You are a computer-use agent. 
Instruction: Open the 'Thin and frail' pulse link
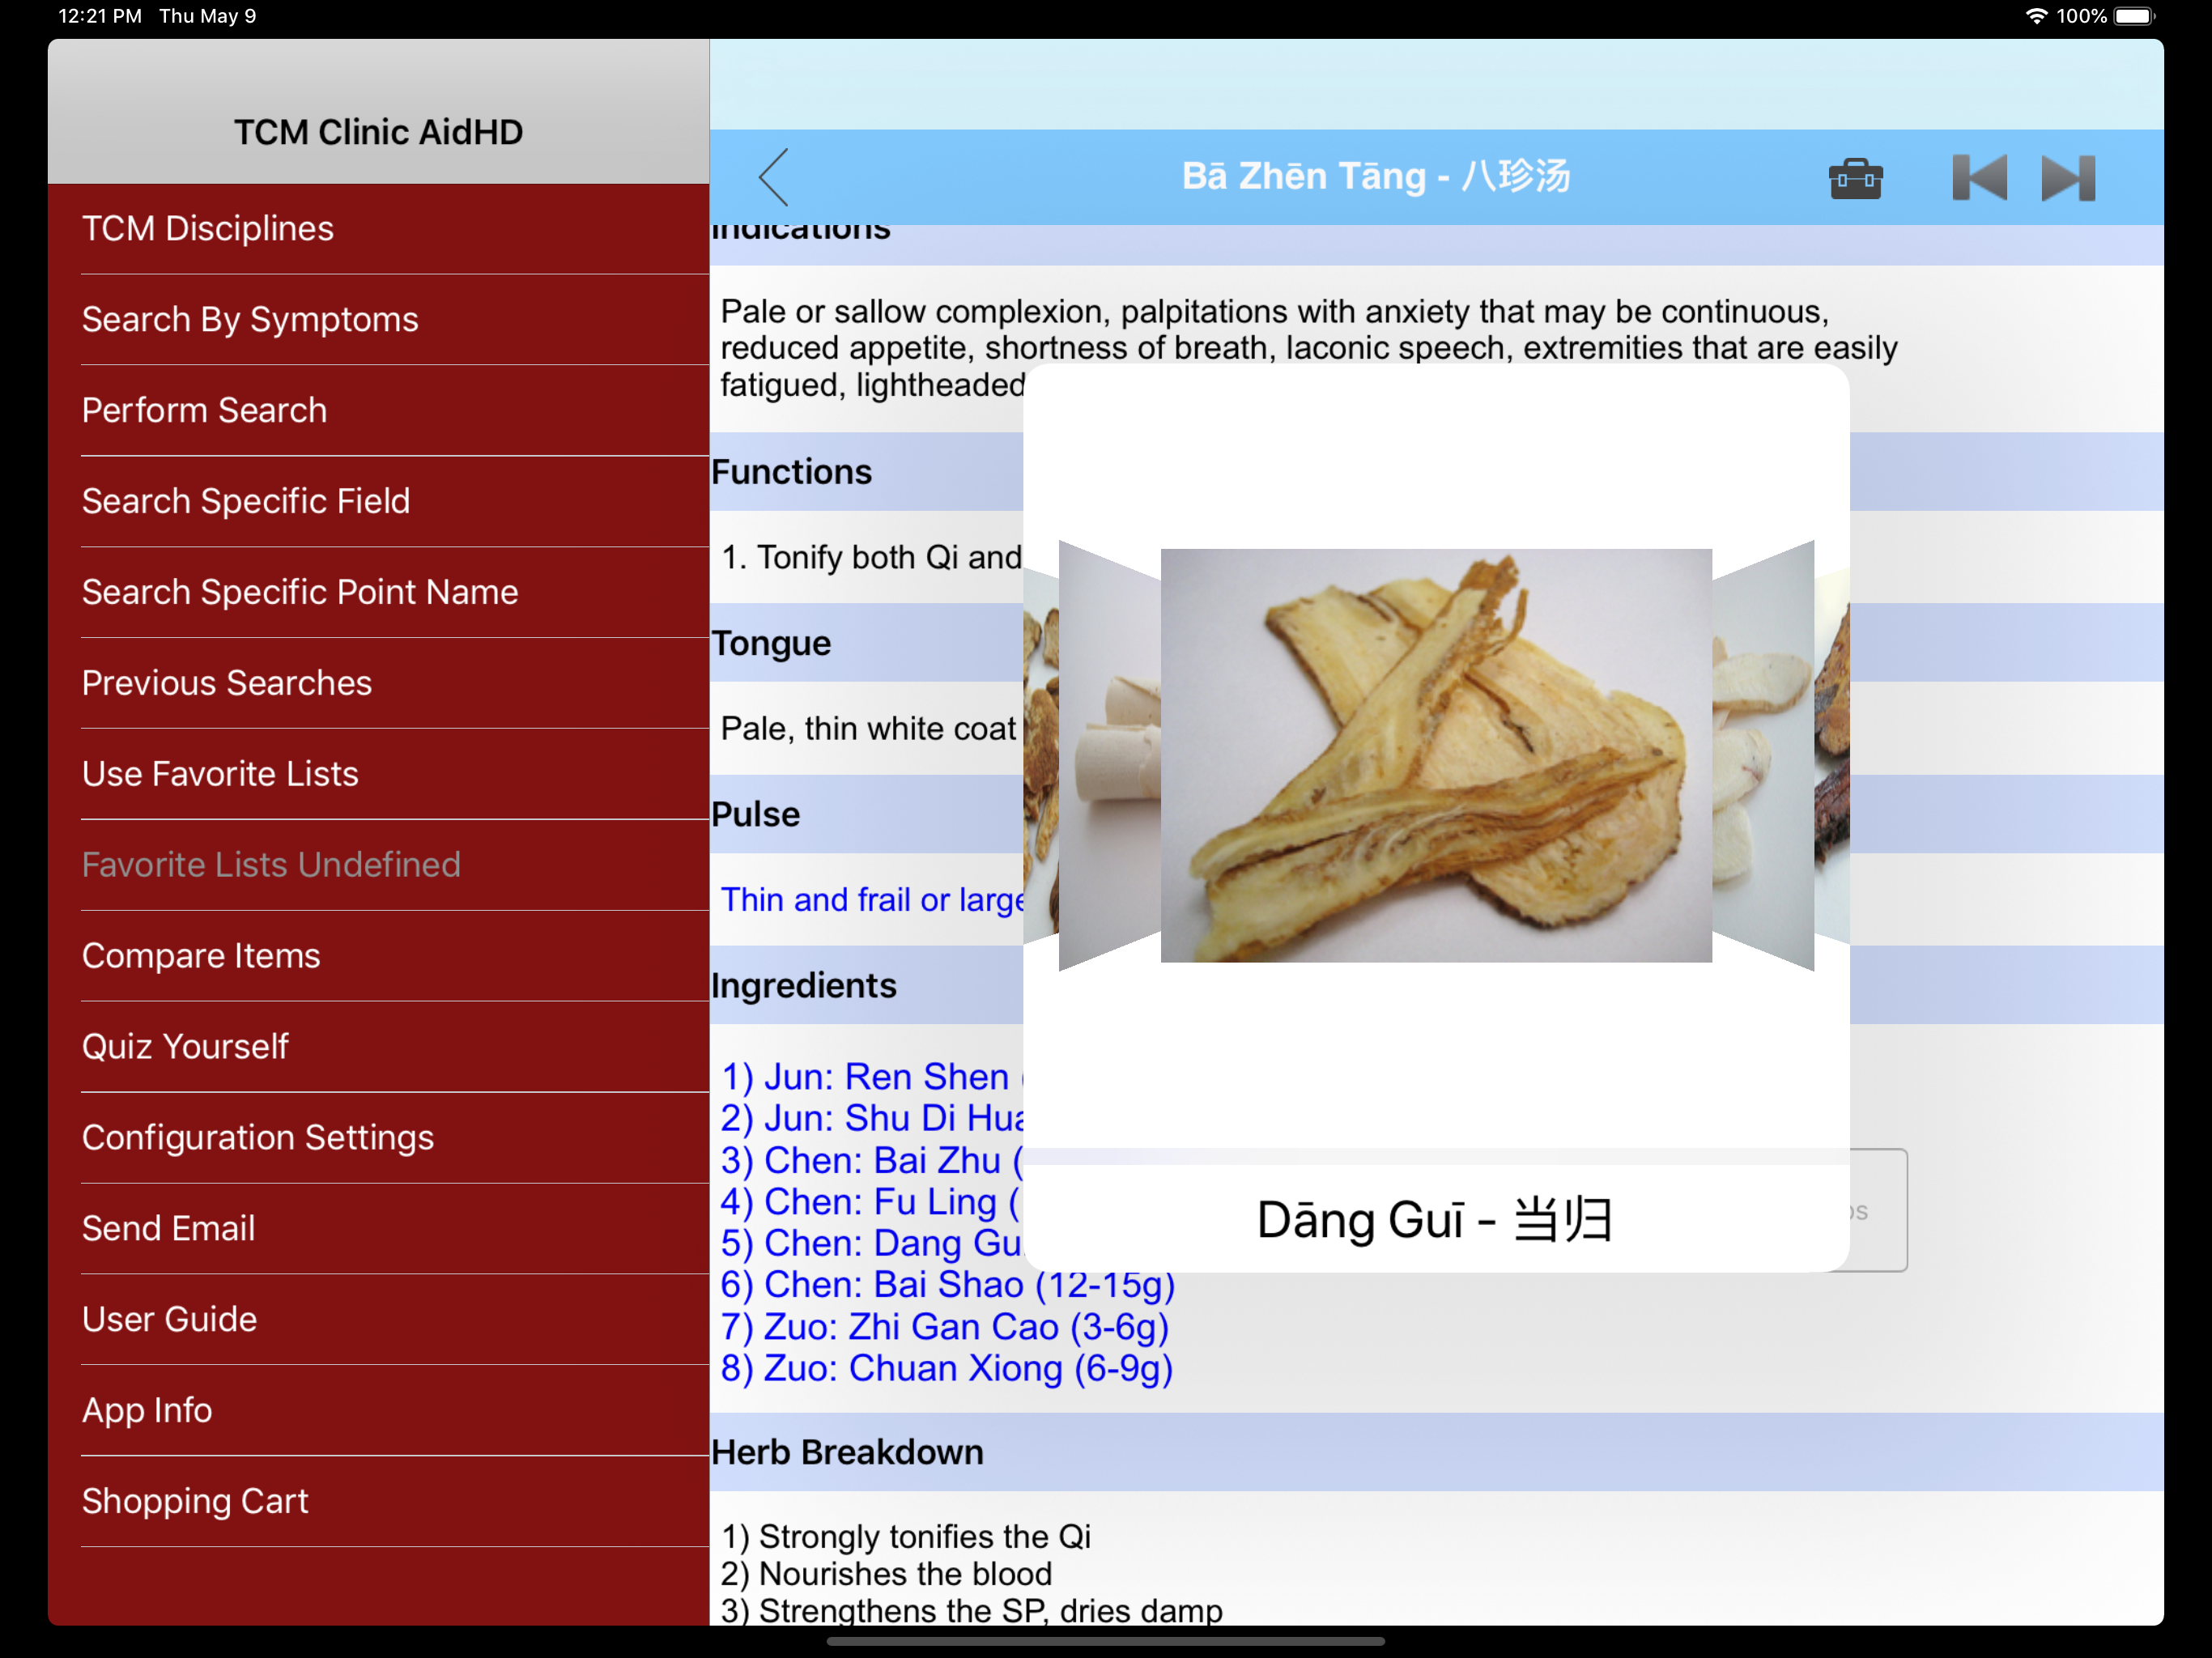coord(872,901)
